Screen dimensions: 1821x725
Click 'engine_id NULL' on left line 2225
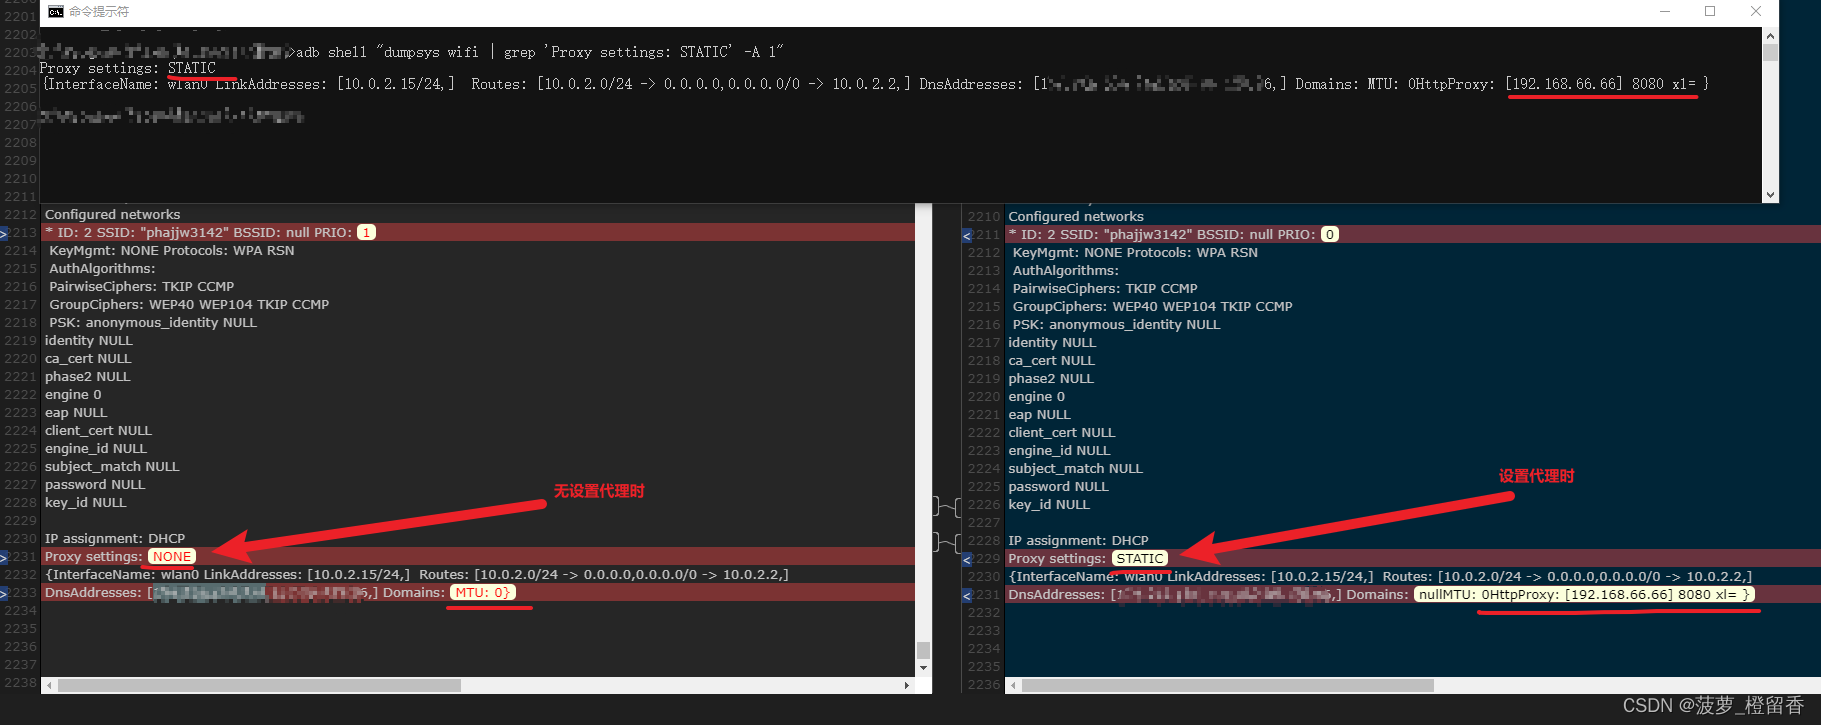[95, 449]
